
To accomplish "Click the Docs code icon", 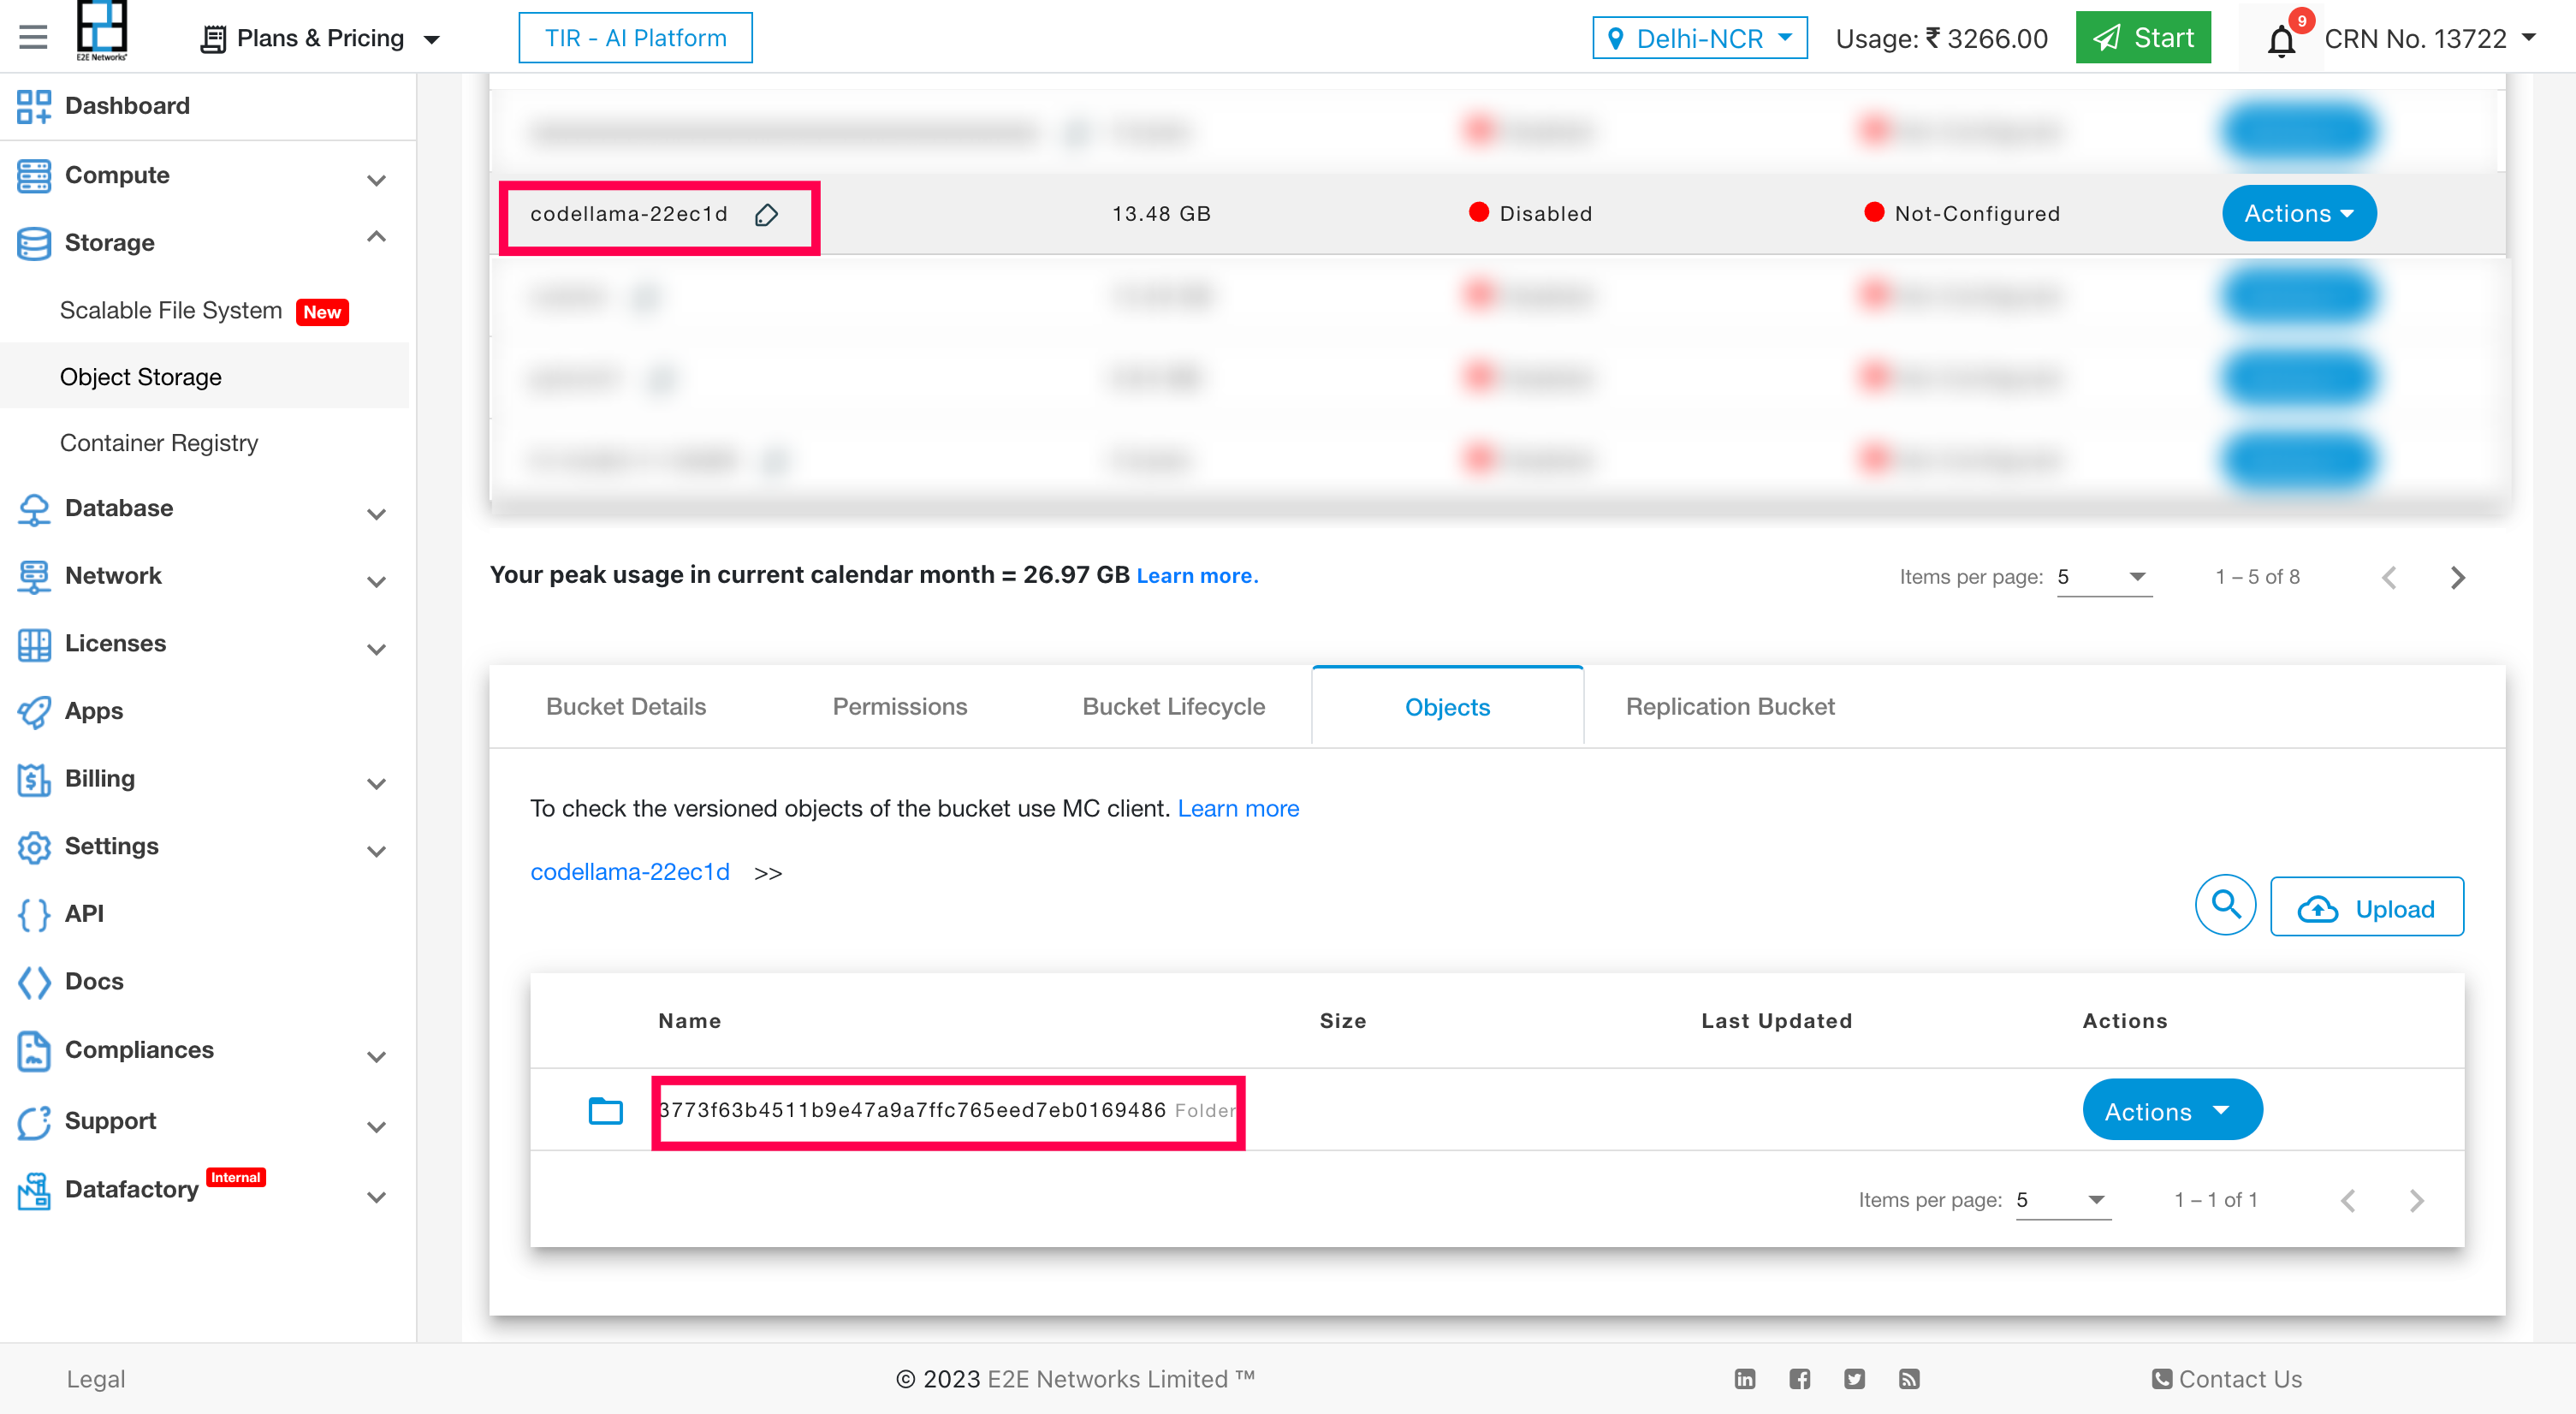I will pos(34,982).
